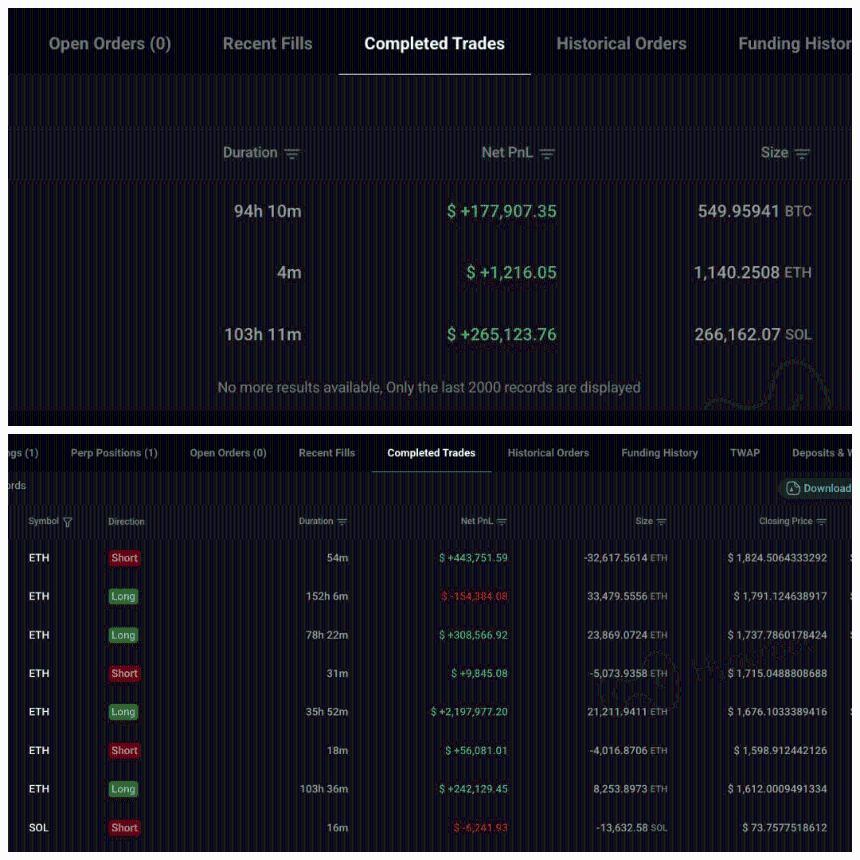Click the Short badge on the 18m ETH trade
The width and height of the screenshot is (860, 860).
[x=125, y=750]
